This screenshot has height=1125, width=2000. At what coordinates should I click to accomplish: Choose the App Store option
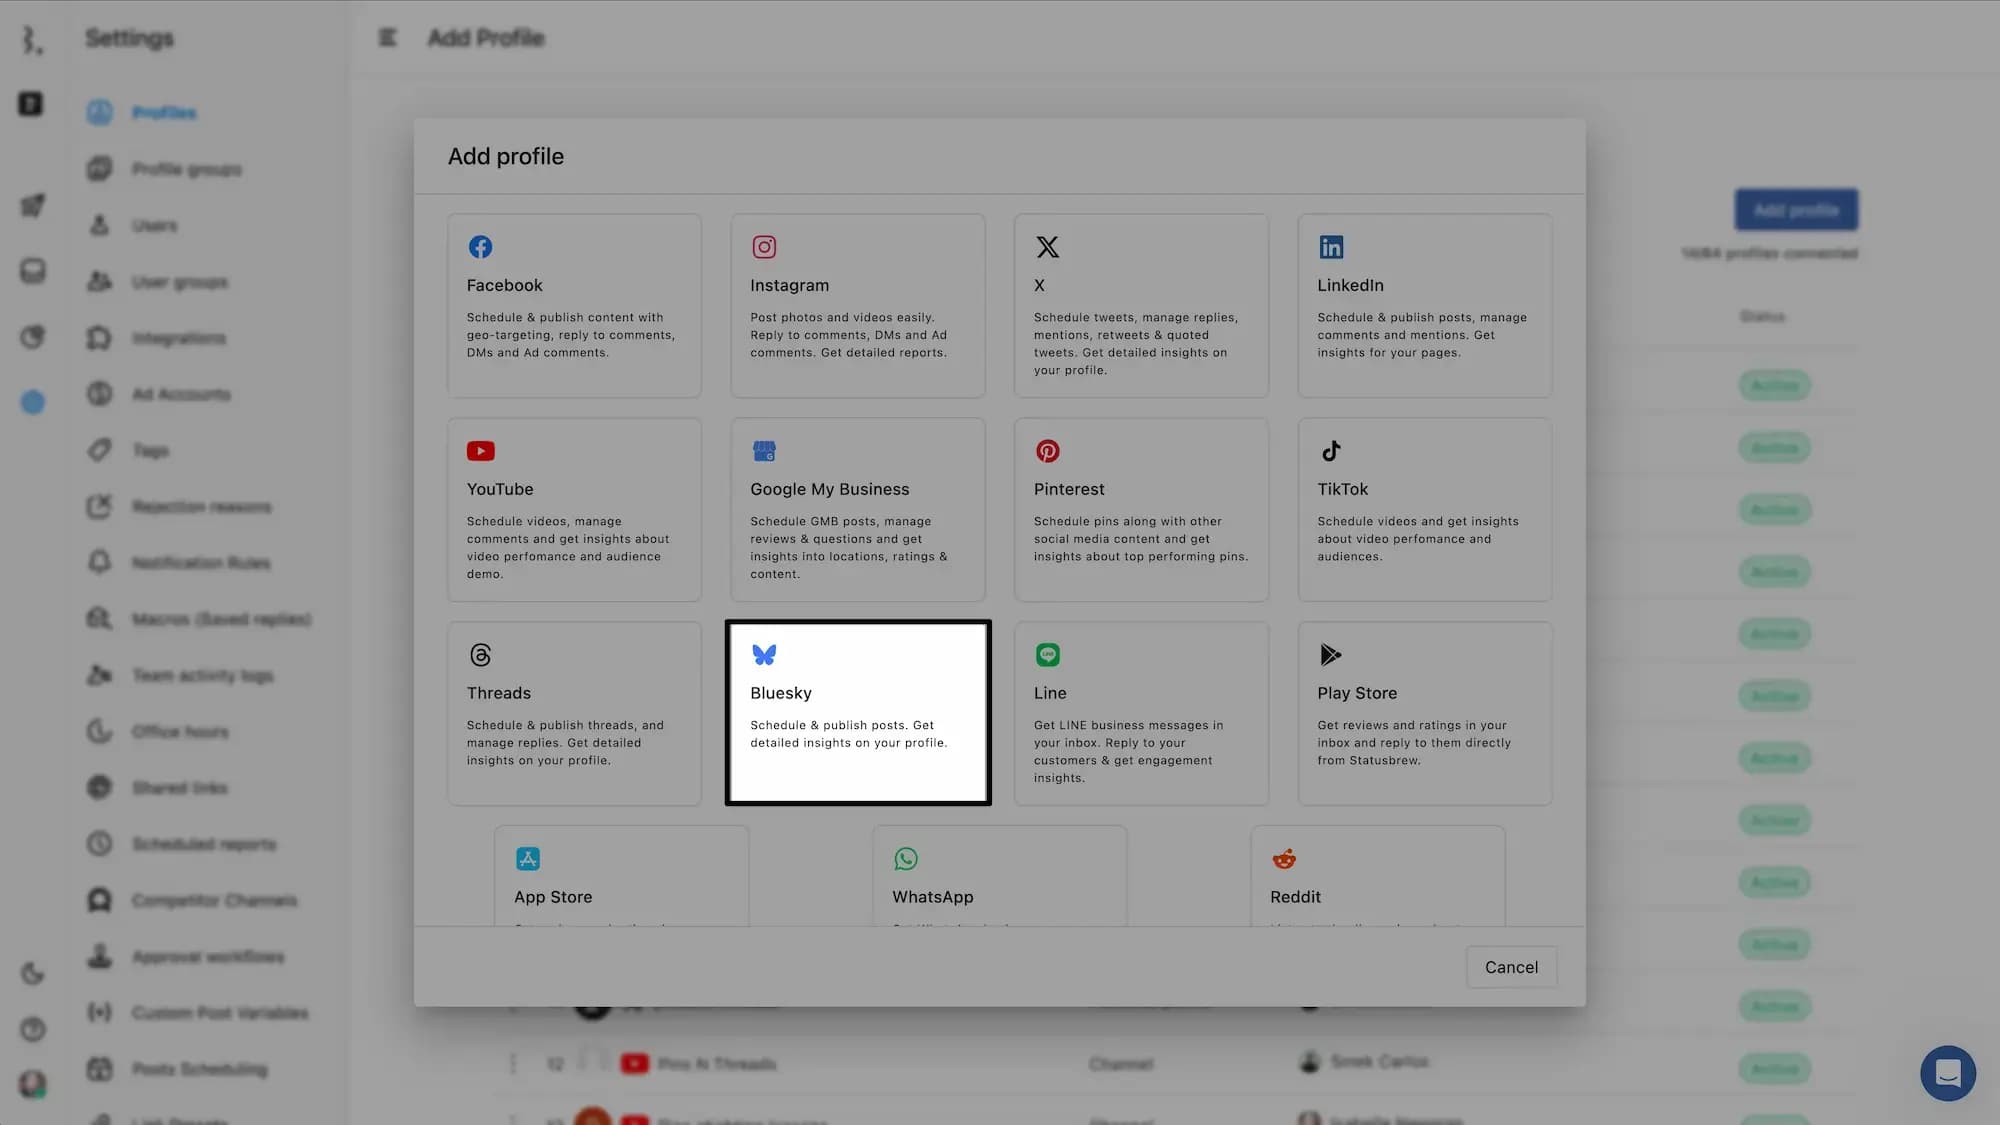point(622,880)
